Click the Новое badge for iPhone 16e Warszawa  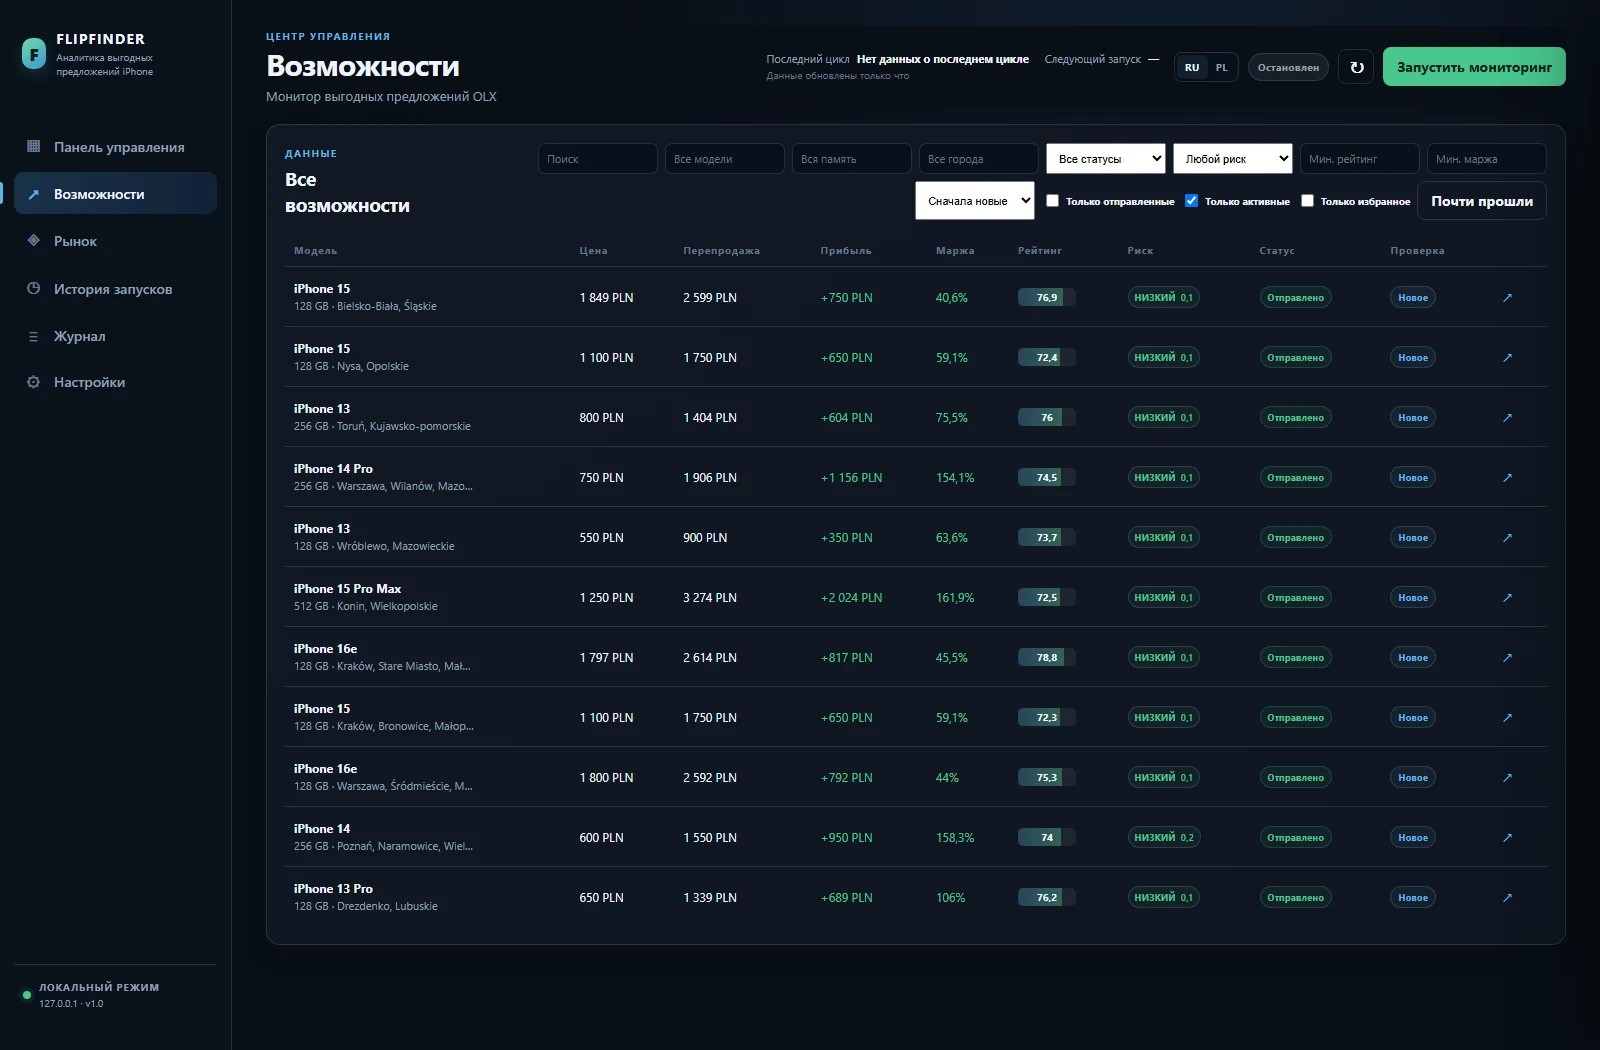[x=1413, y=777]
